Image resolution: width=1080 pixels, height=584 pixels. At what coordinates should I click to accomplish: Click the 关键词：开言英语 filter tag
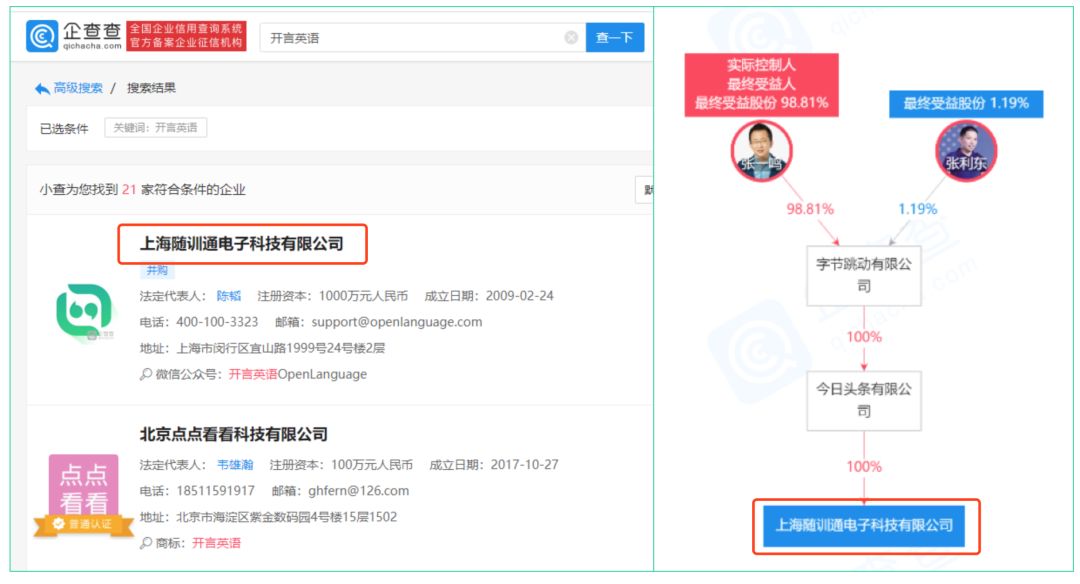coord(156,128)
